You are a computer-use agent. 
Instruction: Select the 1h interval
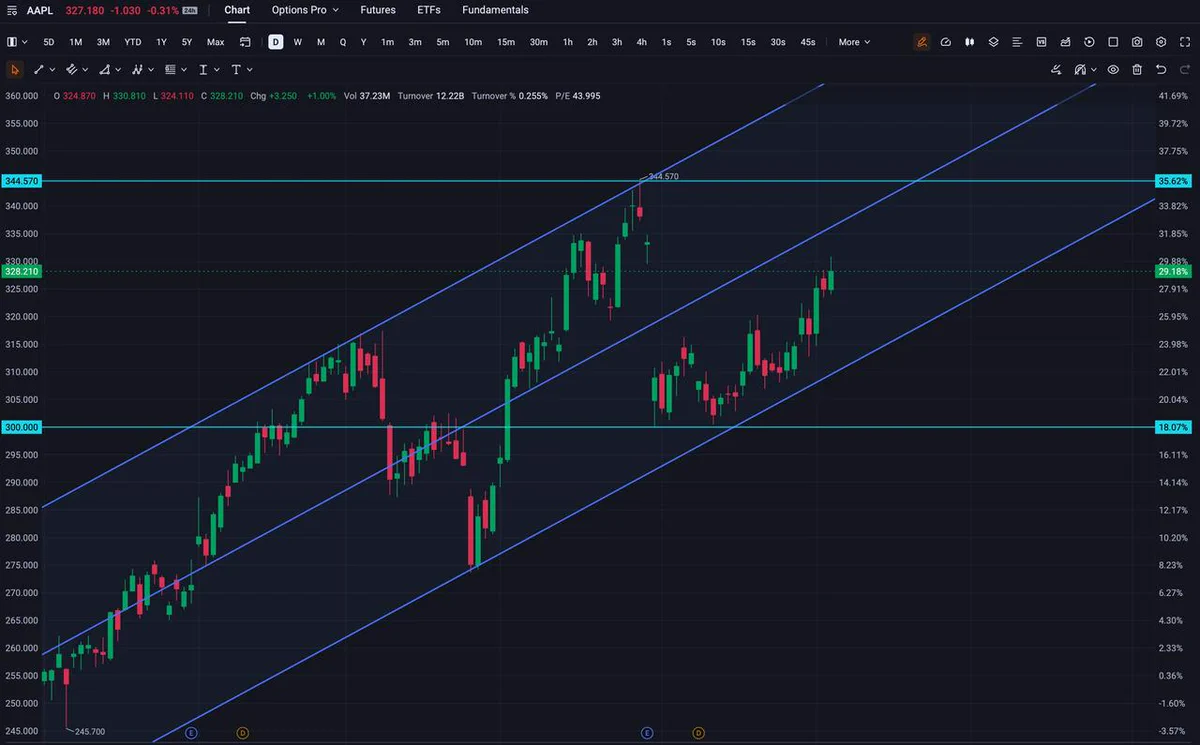pos(568,42)
